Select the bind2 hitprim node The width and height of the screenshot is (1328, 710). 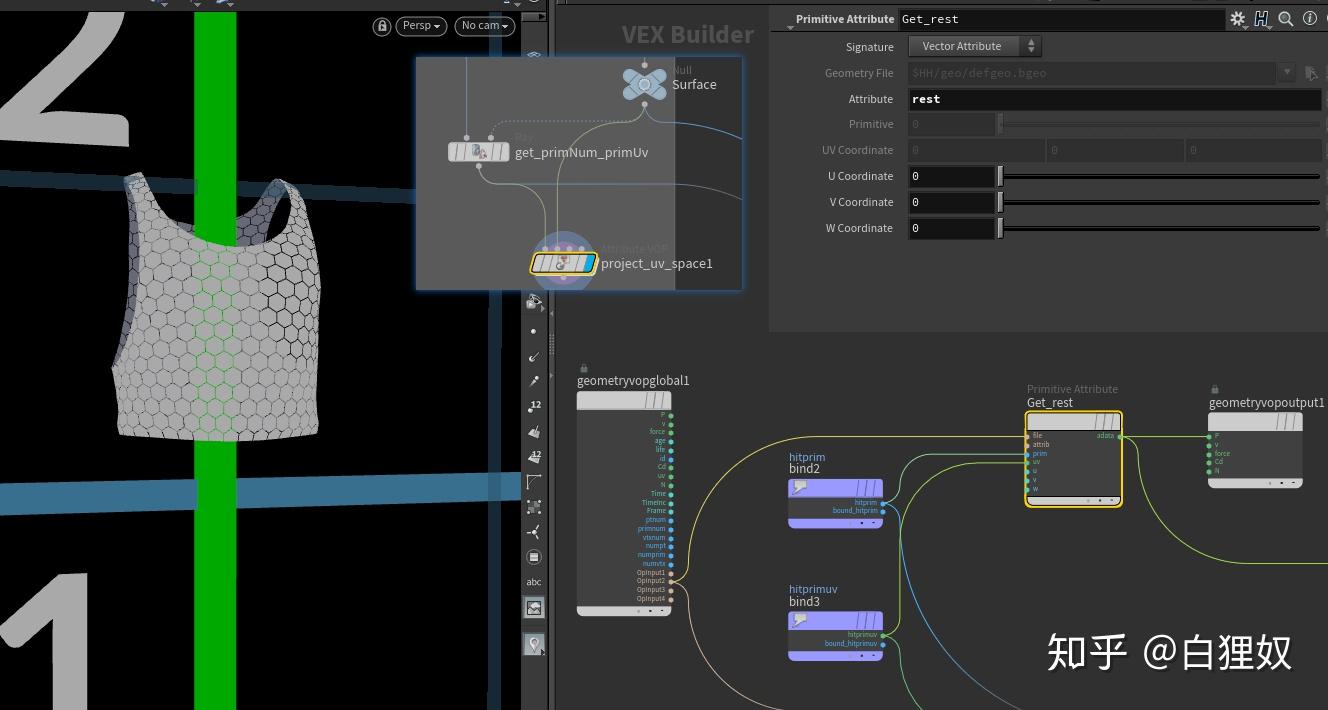coord(835,502)
